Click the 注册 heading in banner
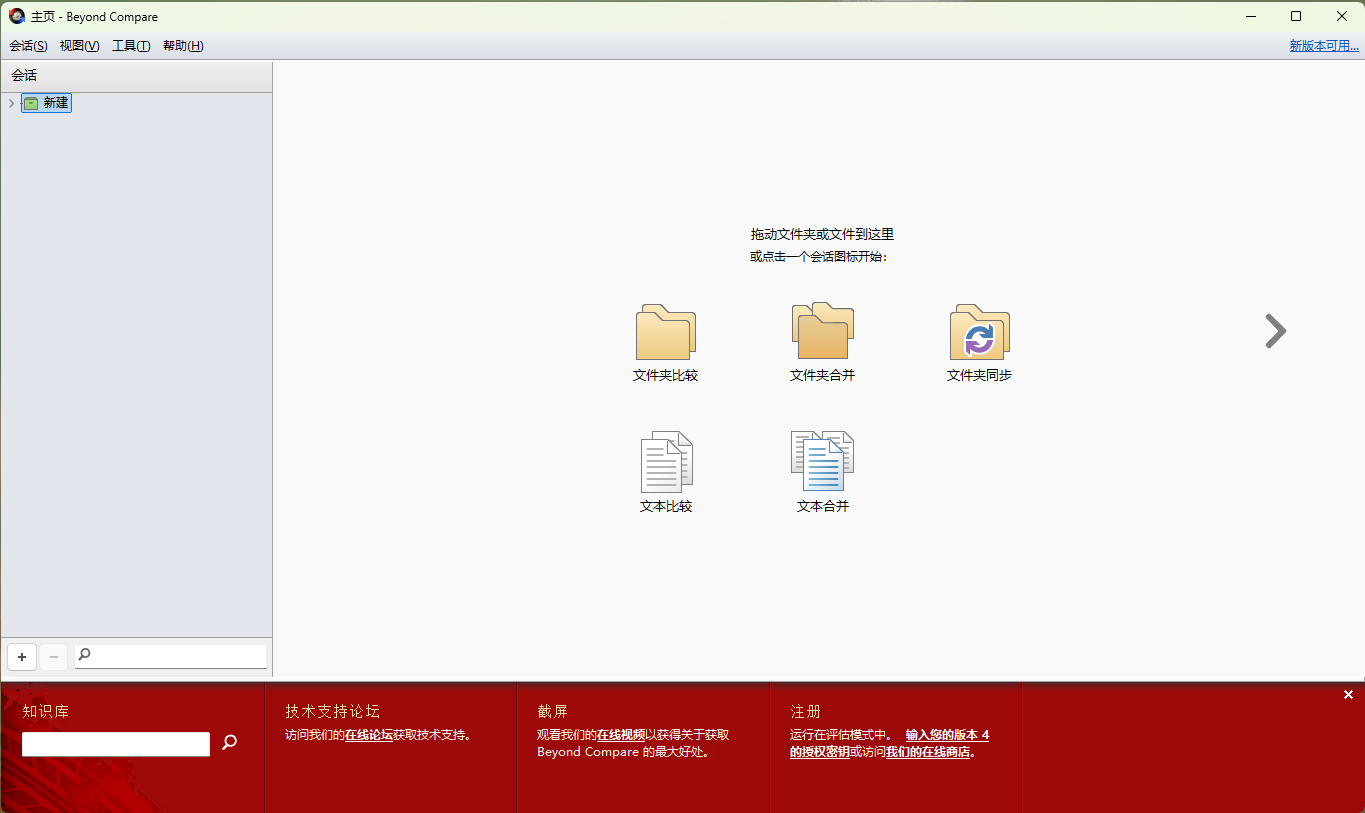 pyautogui.click(x=805, y=712)
